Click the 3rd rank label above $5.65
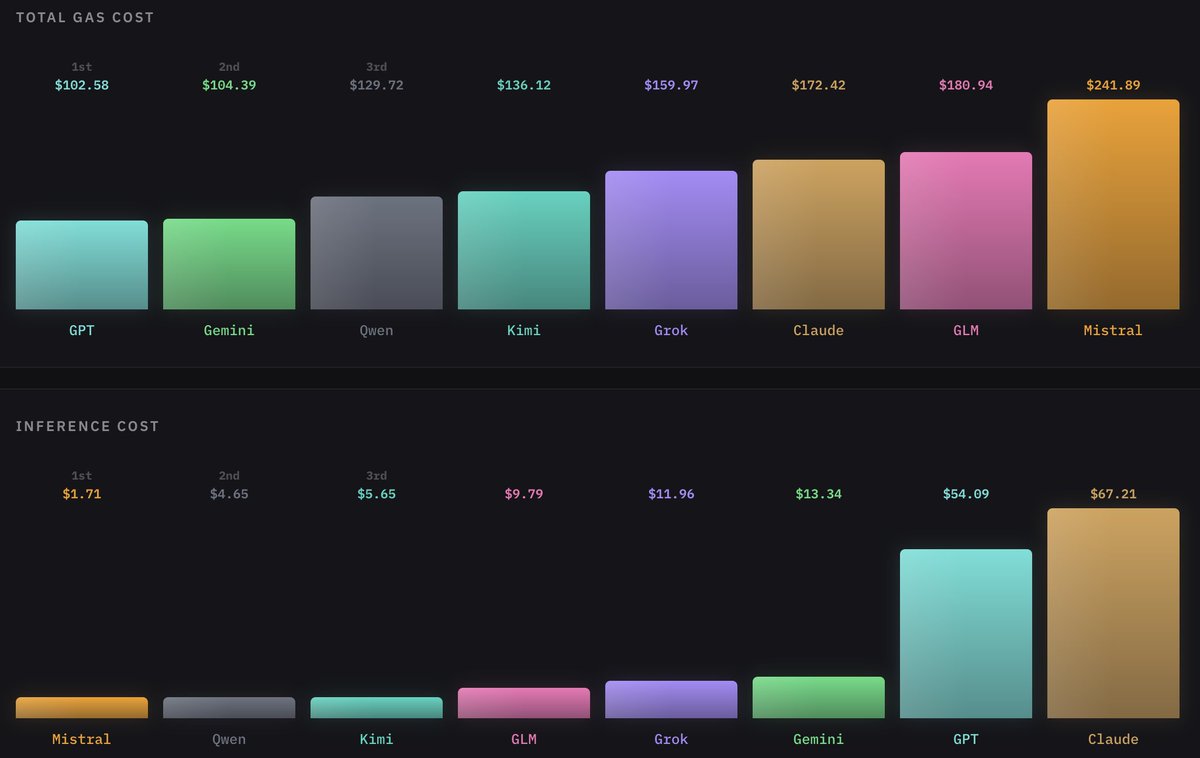1200x758 pixels. [376, 476]
